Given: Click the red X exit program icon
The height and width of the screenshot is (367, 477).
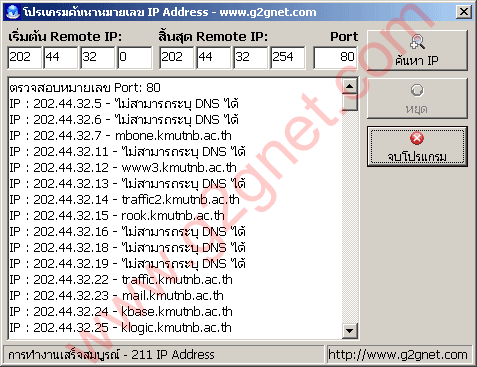Looking at the screenshot, I should pos(417,138).
